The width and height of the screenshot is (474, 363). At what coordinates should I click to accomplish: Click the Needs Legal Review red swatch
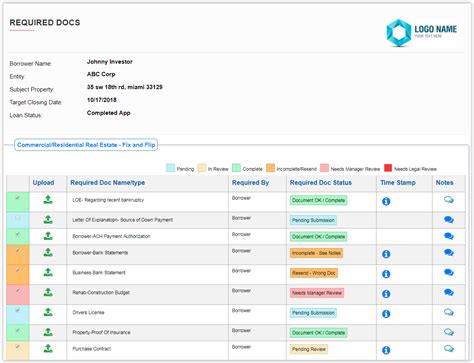[x=388, y=168]
